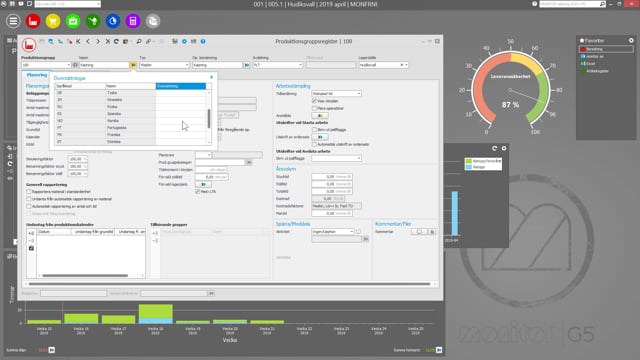The width and height of the screenshot is (640, 360).
Task: Open the yellow shopping cart Purchase module
Action: point(53,21)
